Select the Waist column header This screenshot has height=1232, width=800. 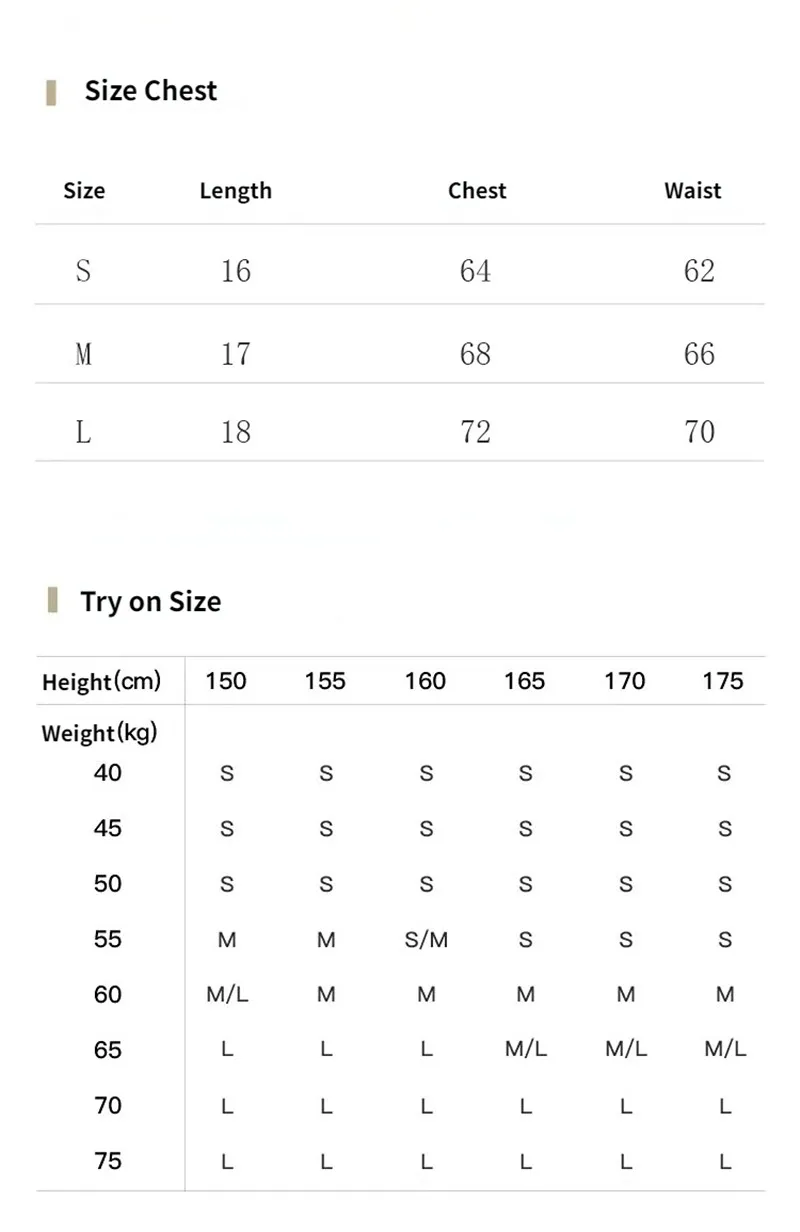(x=692, y=191)
